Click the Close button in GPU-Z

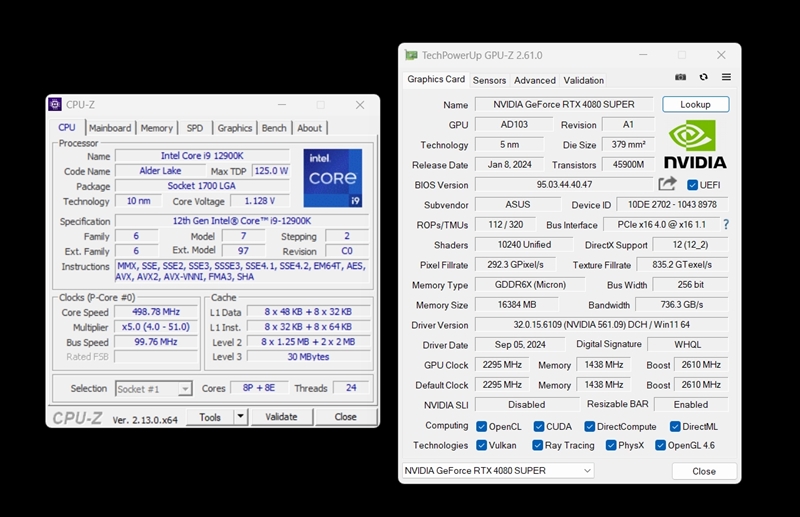click(x=704, y=471)
